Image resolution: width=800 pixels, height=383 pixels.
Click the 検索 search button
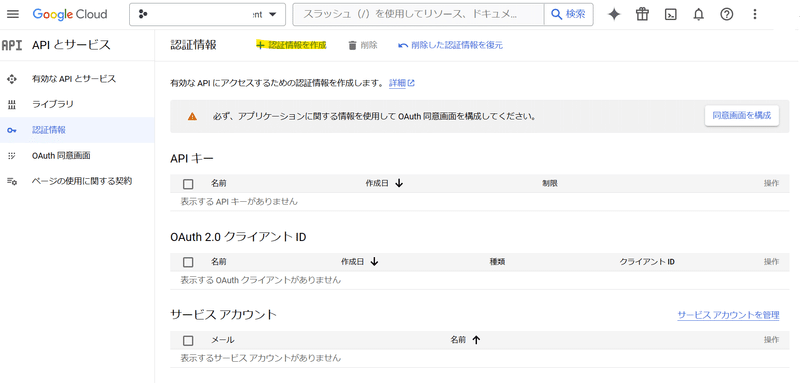point(568,14)
